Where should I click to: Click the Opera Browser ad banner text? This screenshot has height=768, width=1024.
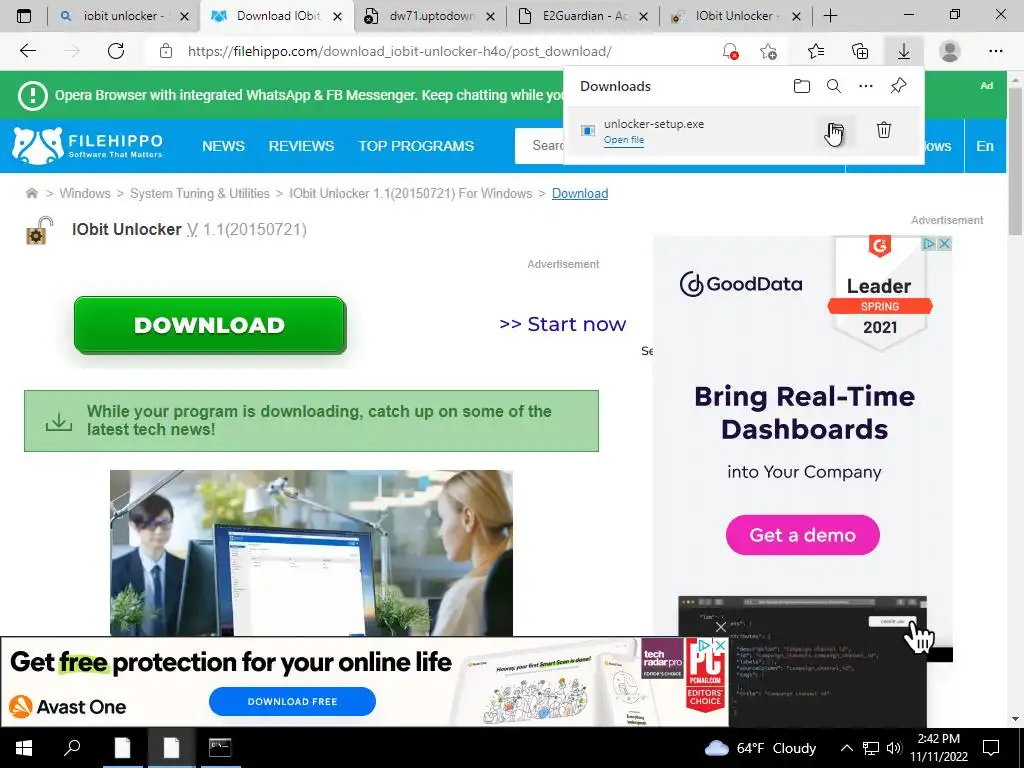coord(309,95)
